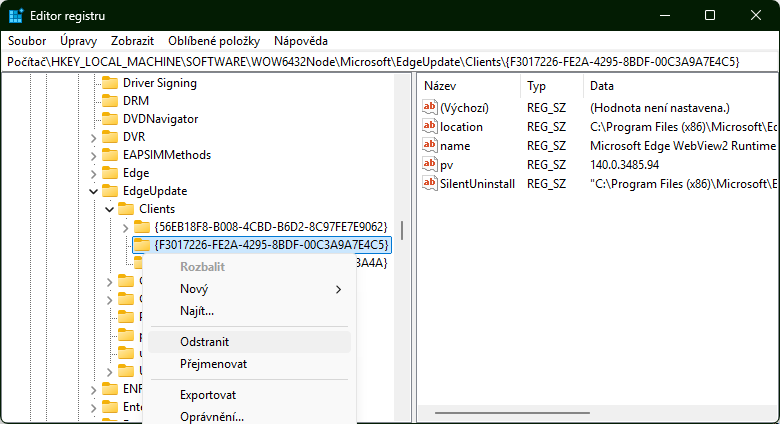The height and width of the screenshot is (424, 780).
Task: Collapse the Clients key node
Action: [109, 209]
